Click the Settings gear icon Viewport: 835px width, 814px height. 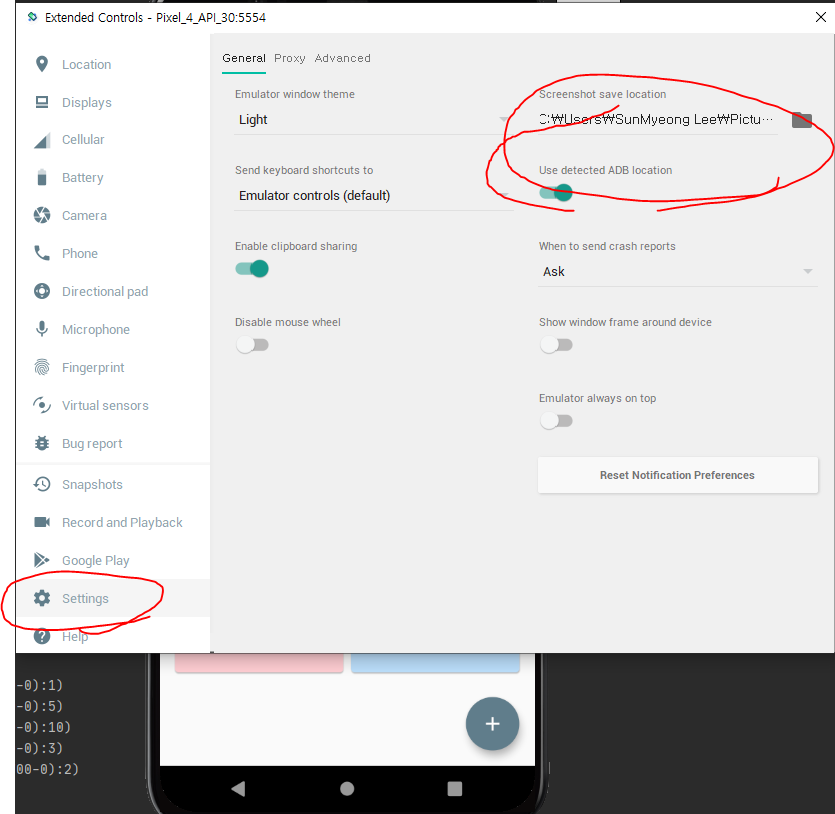coord(42,598)
